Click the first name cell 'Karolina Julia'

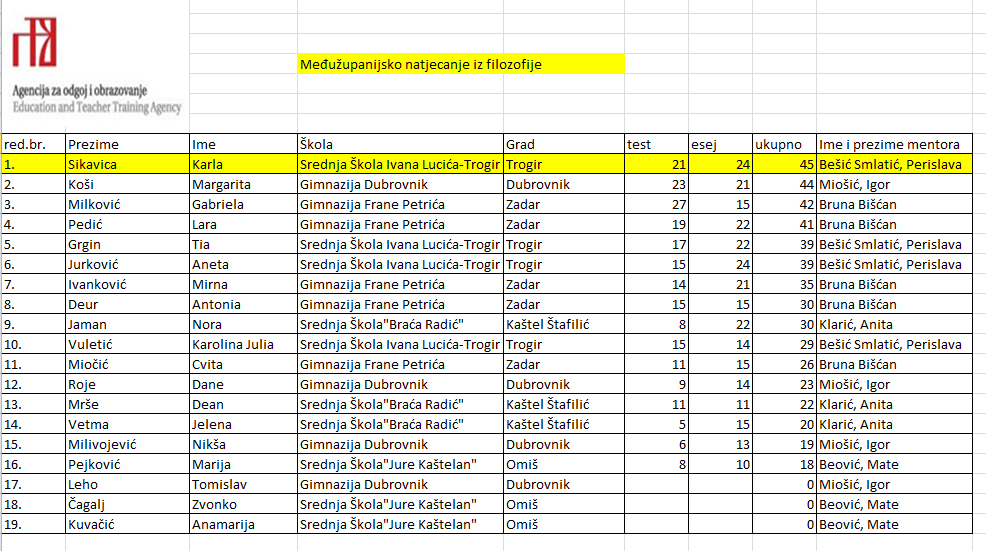(243, 344)
